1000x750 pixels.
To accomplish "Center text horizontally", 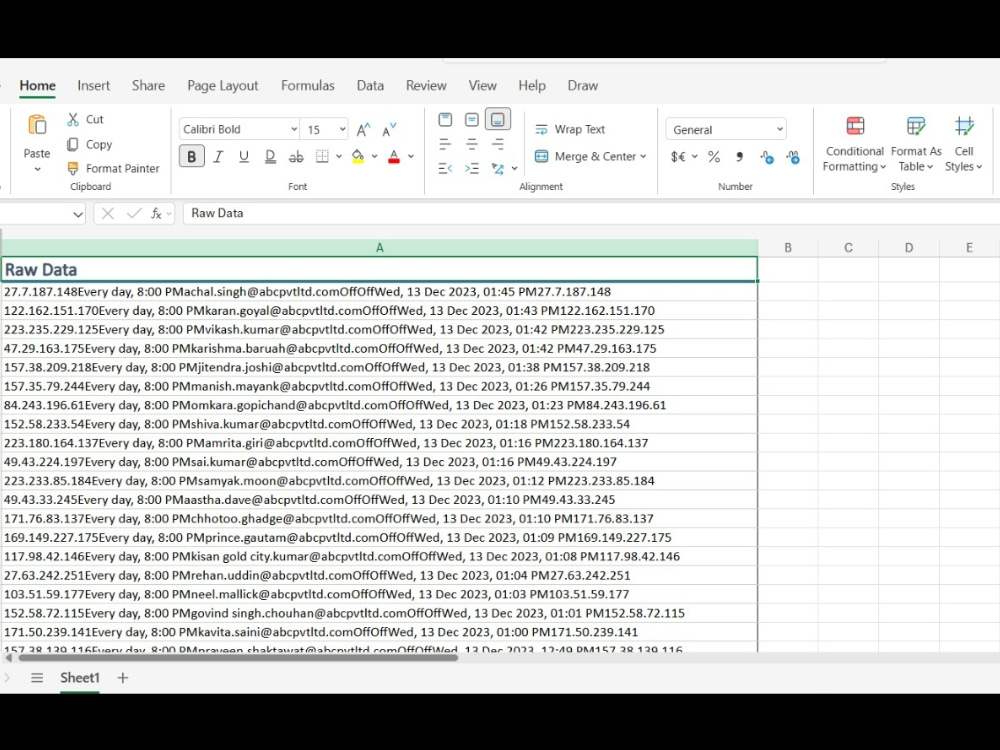I will pyautogui.click(x=471, y=145).
